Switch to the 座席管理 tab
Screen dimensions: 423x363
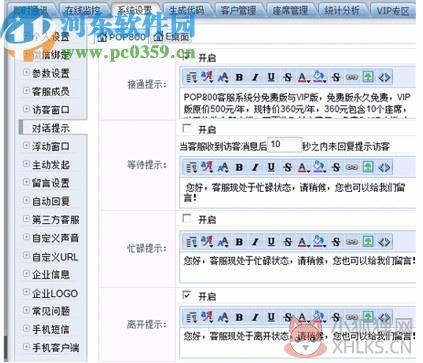coord(290,11)
